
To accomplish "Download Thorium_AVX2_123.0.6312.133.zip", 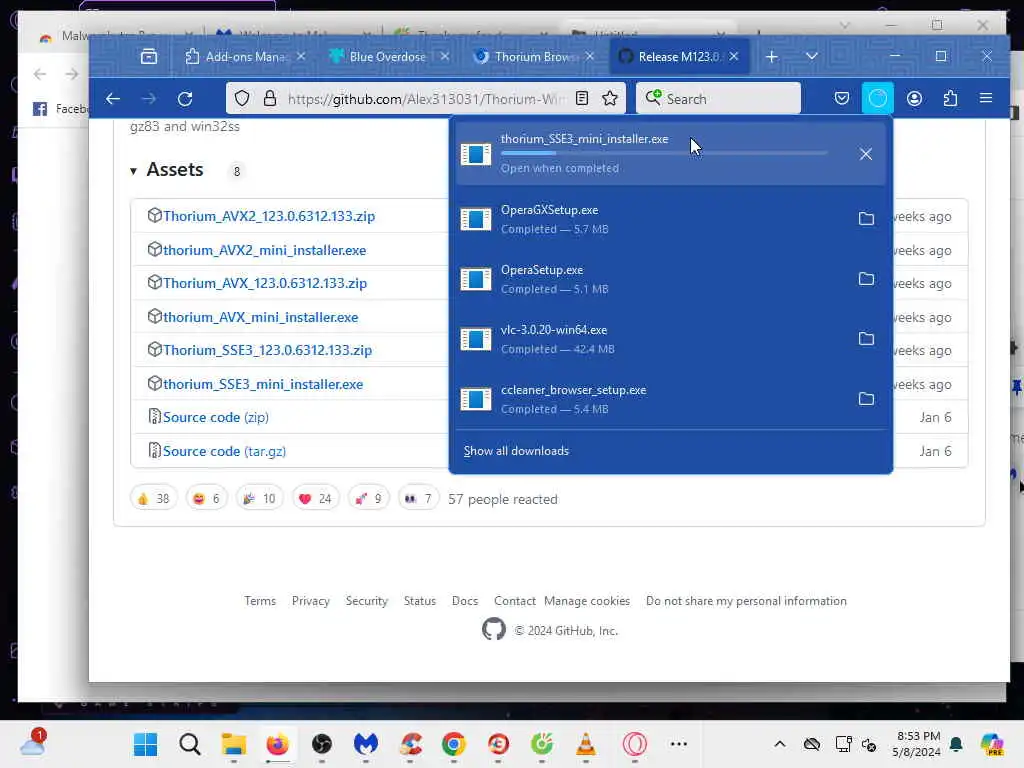I will tap(268, 216).
